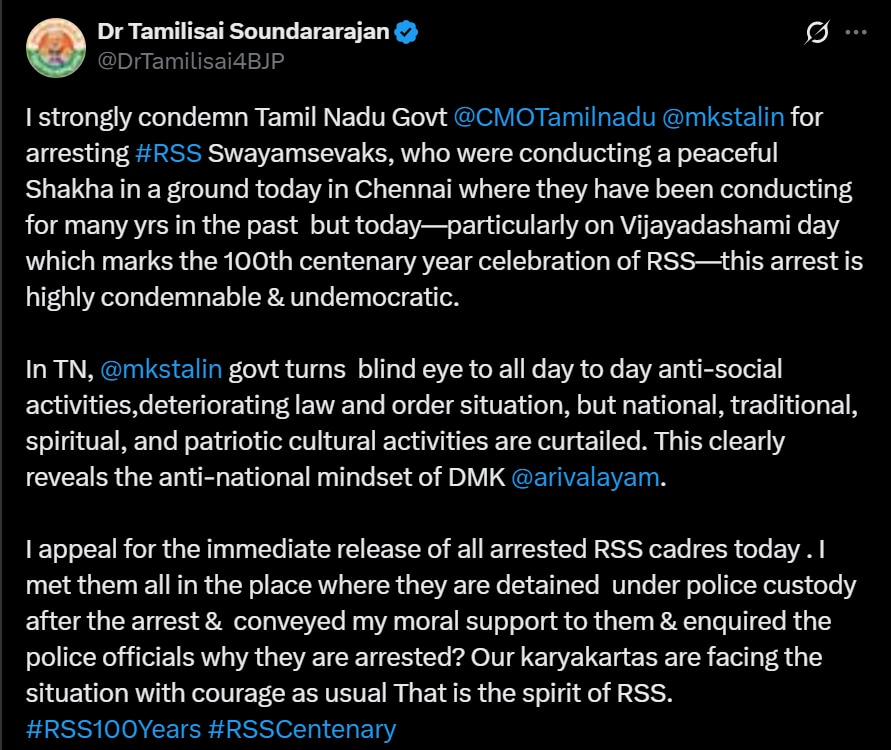The width and height of the screenshot is (891, 750).
Task: Open the #RSS100Years hashtag
Action: click(112, 729)
